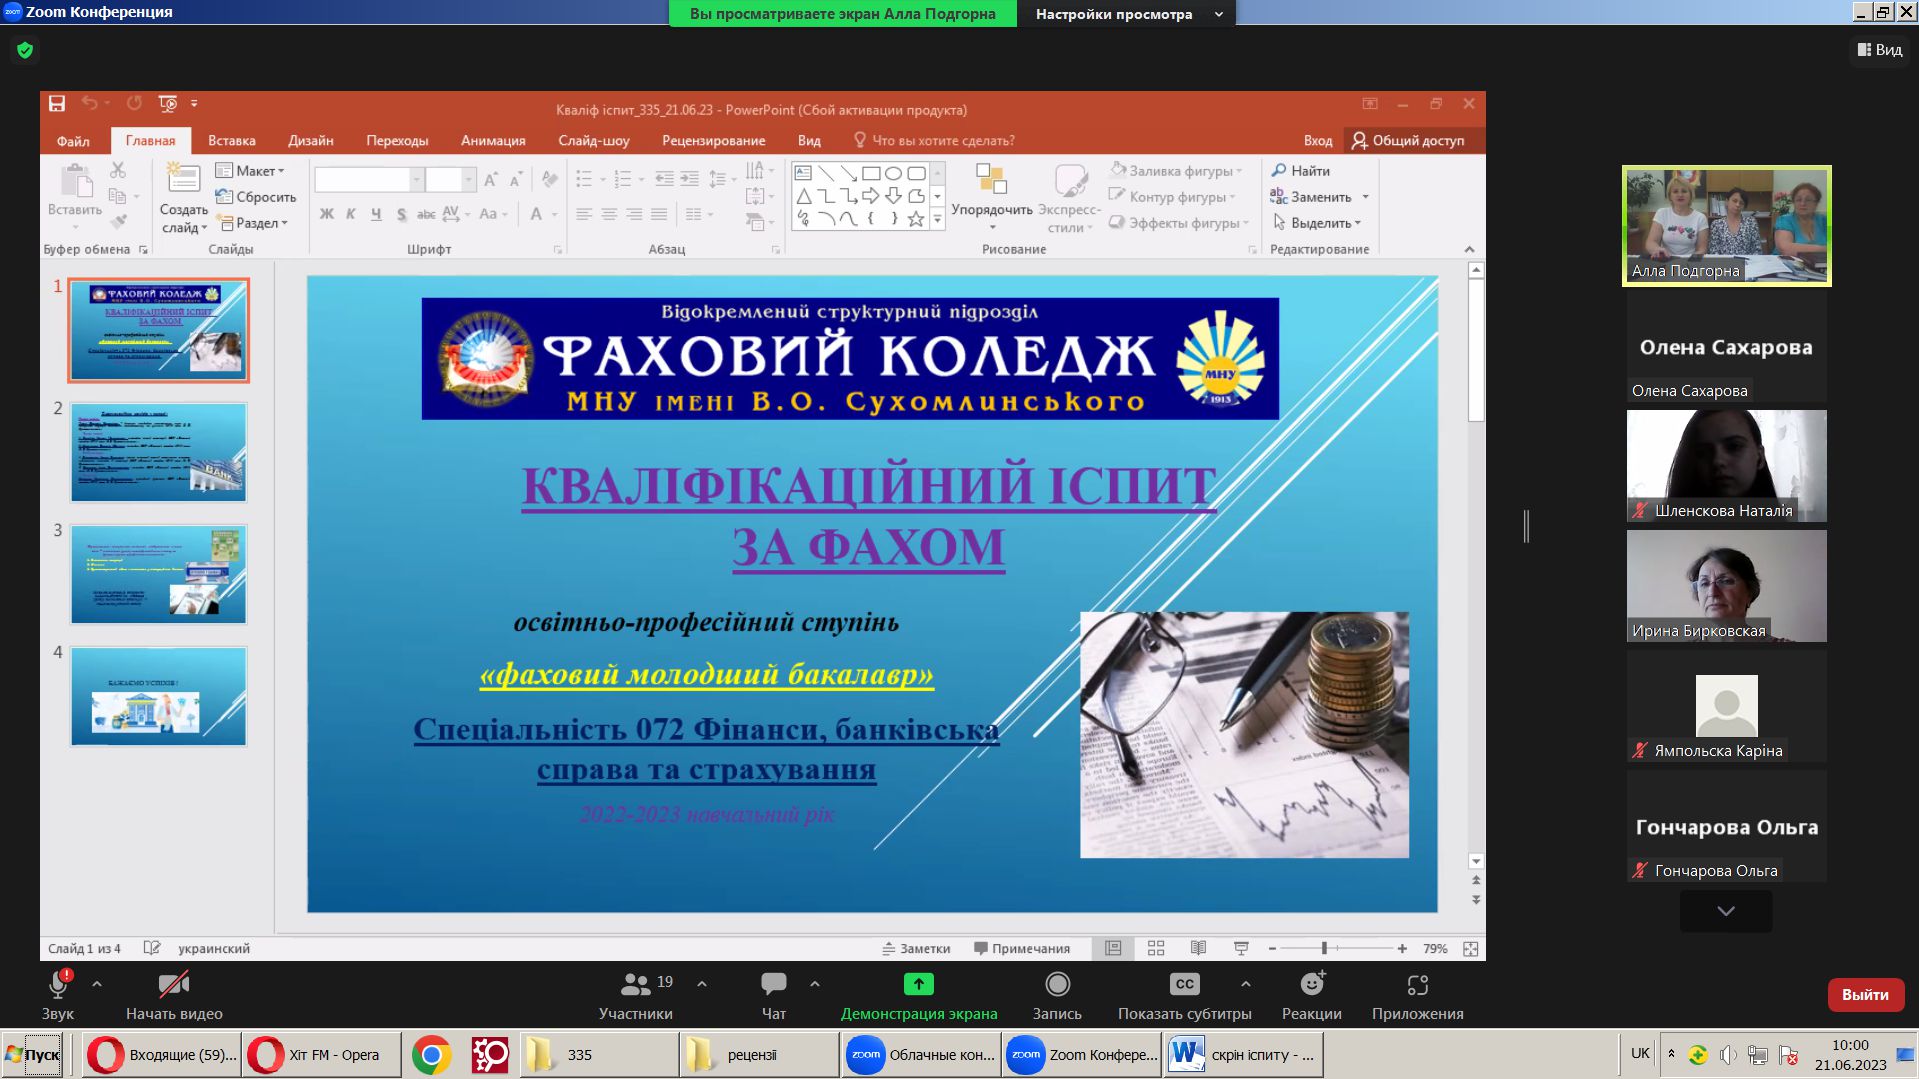Open the Apps icon in Zoom toolbar
The height and width of the screenshot is (1079, 1919).
click(x=1417, y=985)
